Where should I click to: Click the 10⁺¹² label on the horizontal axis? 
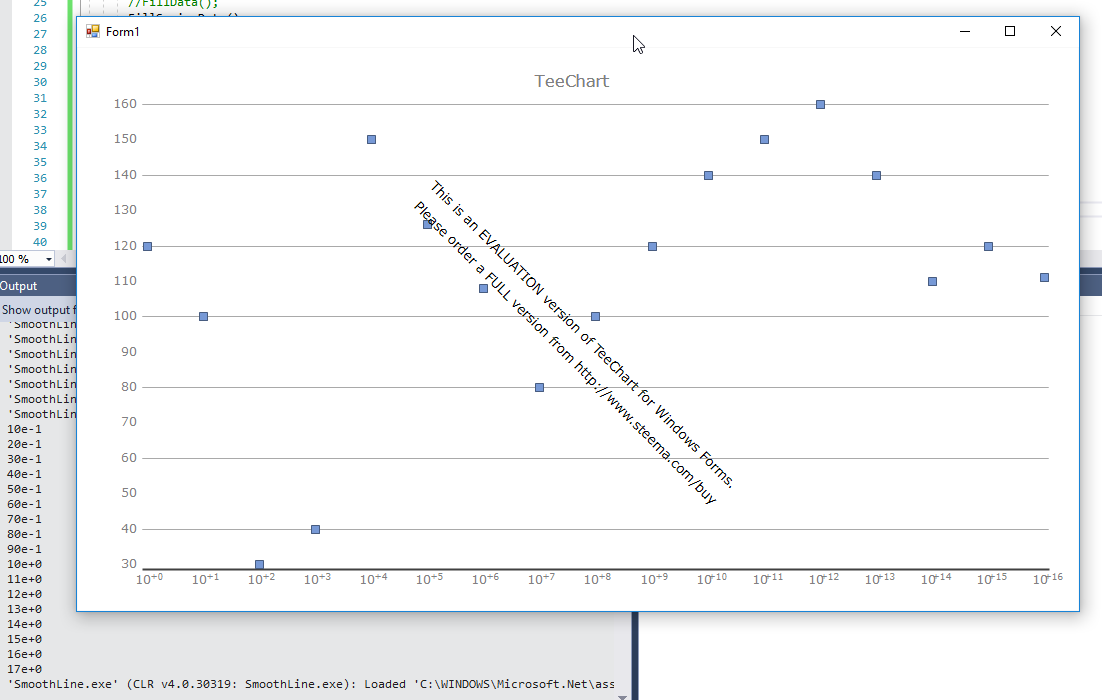(x=824, y=579)
